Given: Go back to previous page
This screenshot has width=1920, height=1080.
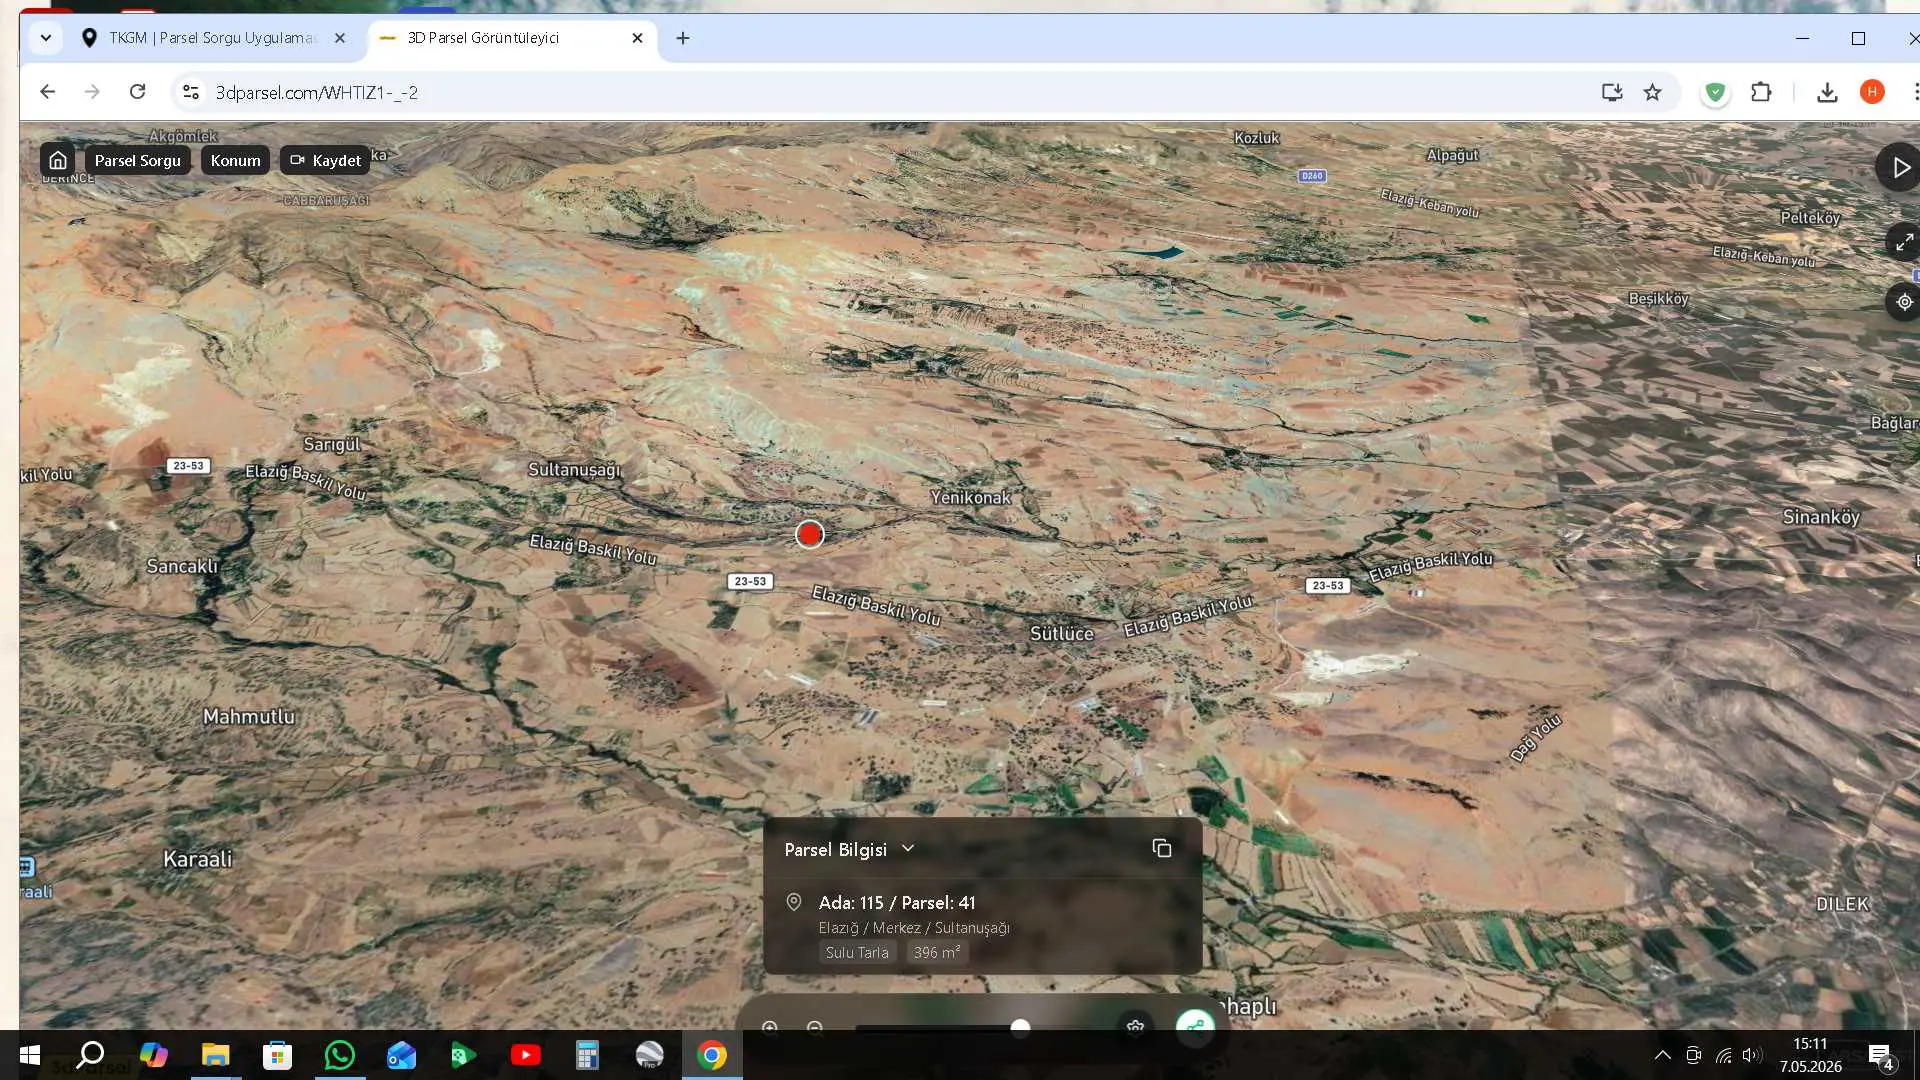Looking at the screenshot, I should [47, 92].
